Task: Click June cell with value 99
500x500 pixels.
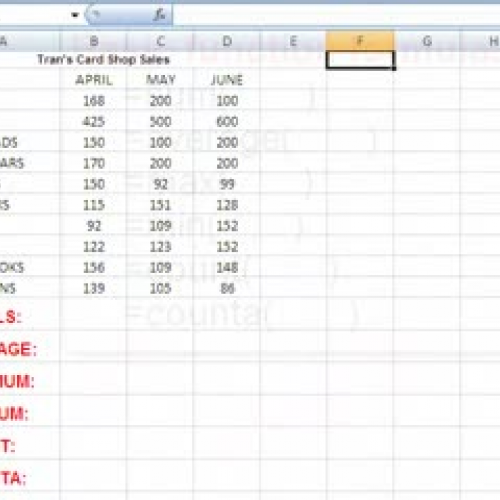Action: click(227, 184)
